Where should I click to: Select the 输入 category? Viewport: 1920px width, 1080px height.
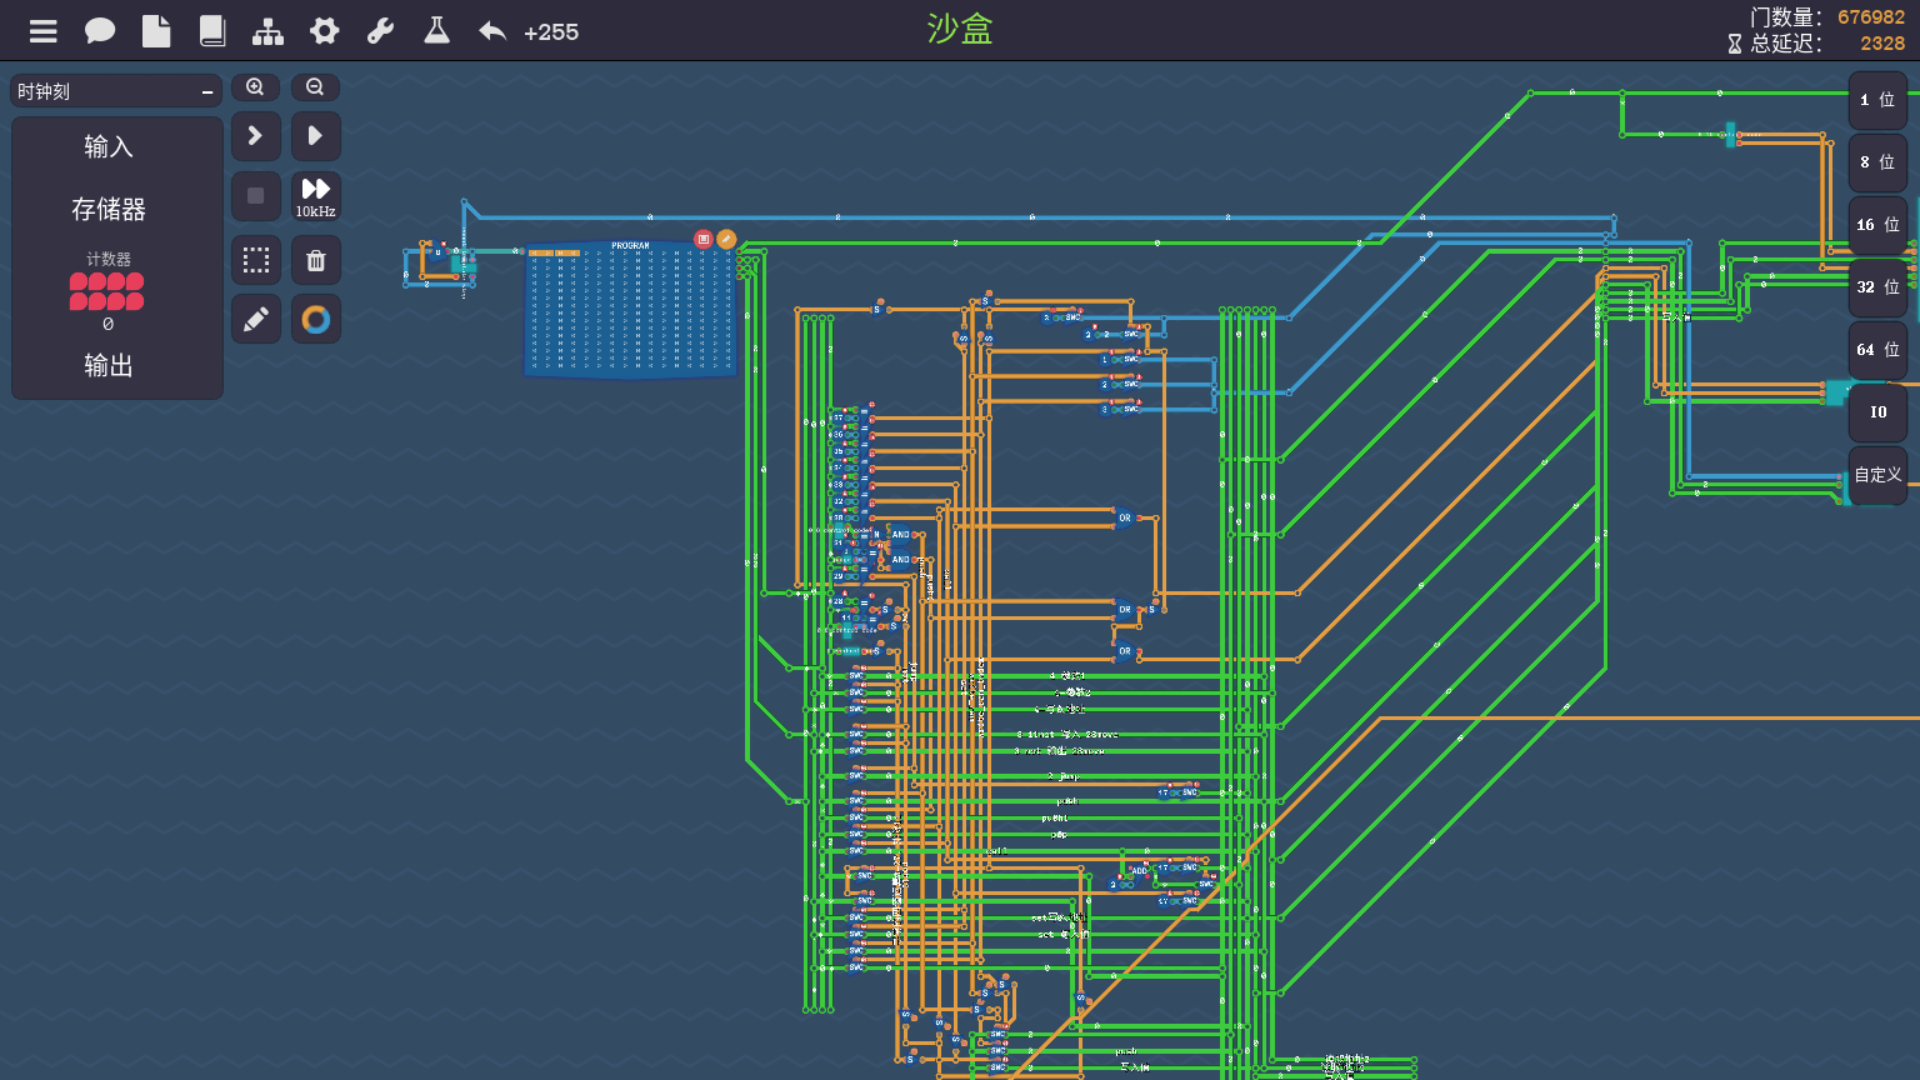(x=108, y=147)
